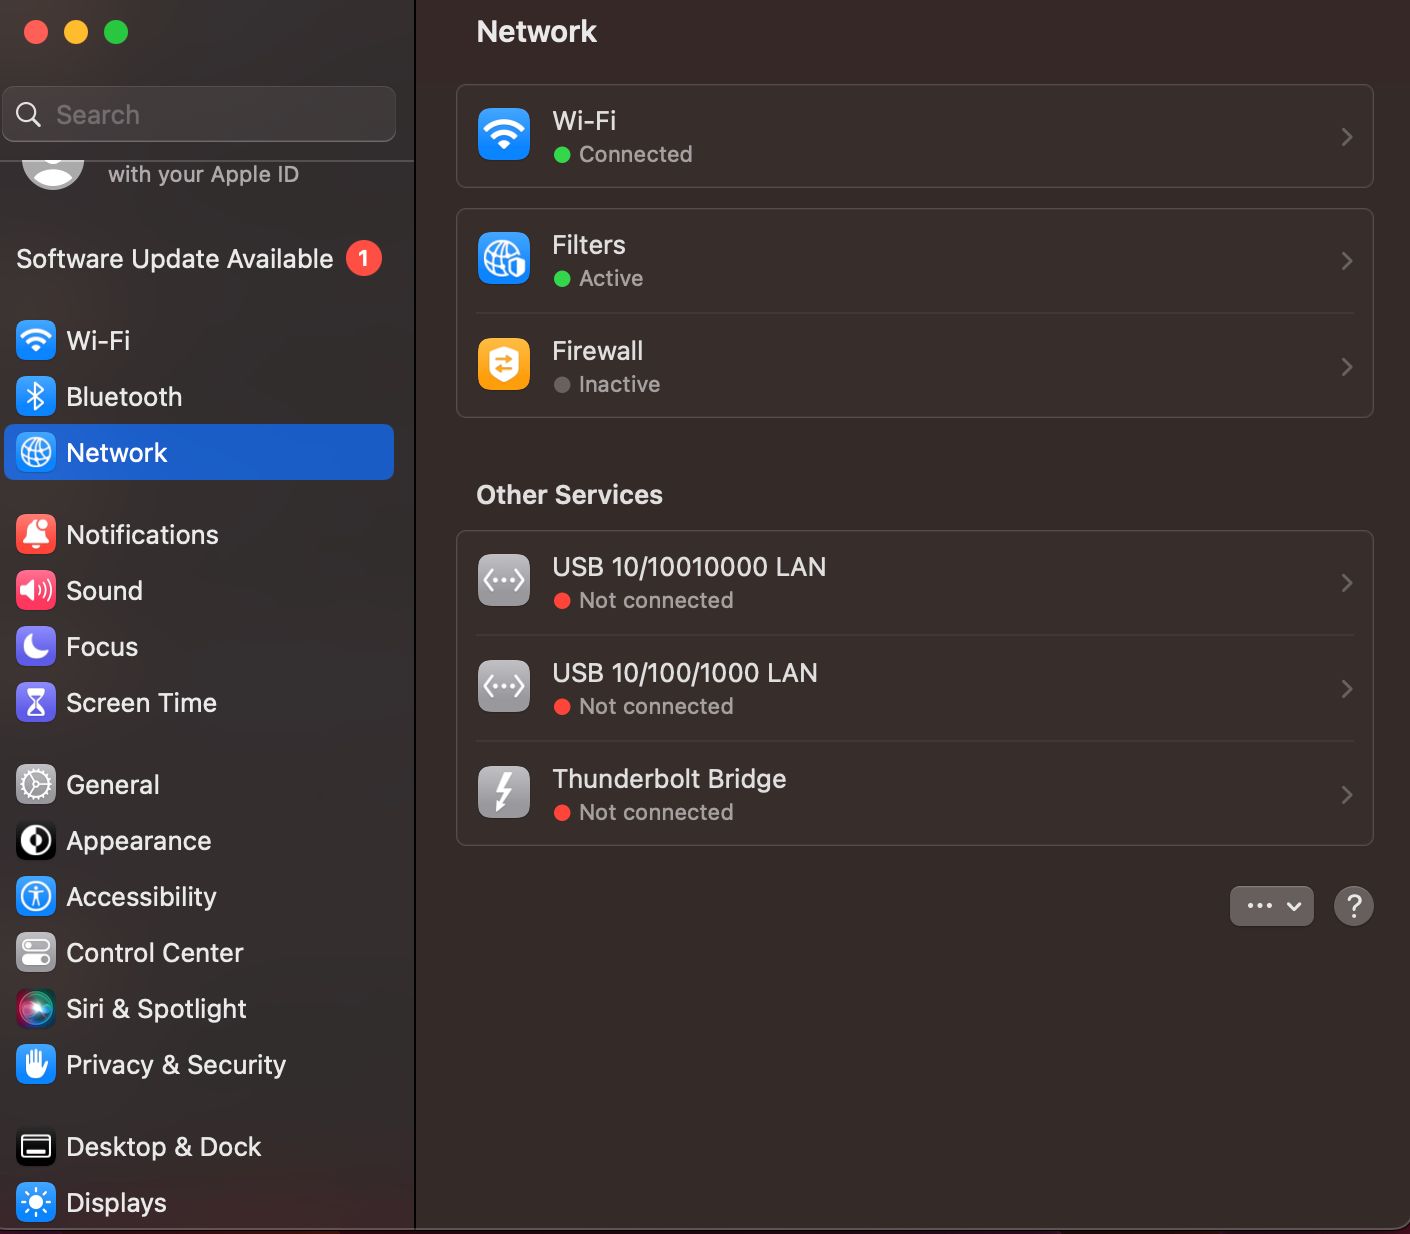Open Thunderbolt Bridge service row
This screenshot has height=1234, width=1410.
(x=900, y=794)
